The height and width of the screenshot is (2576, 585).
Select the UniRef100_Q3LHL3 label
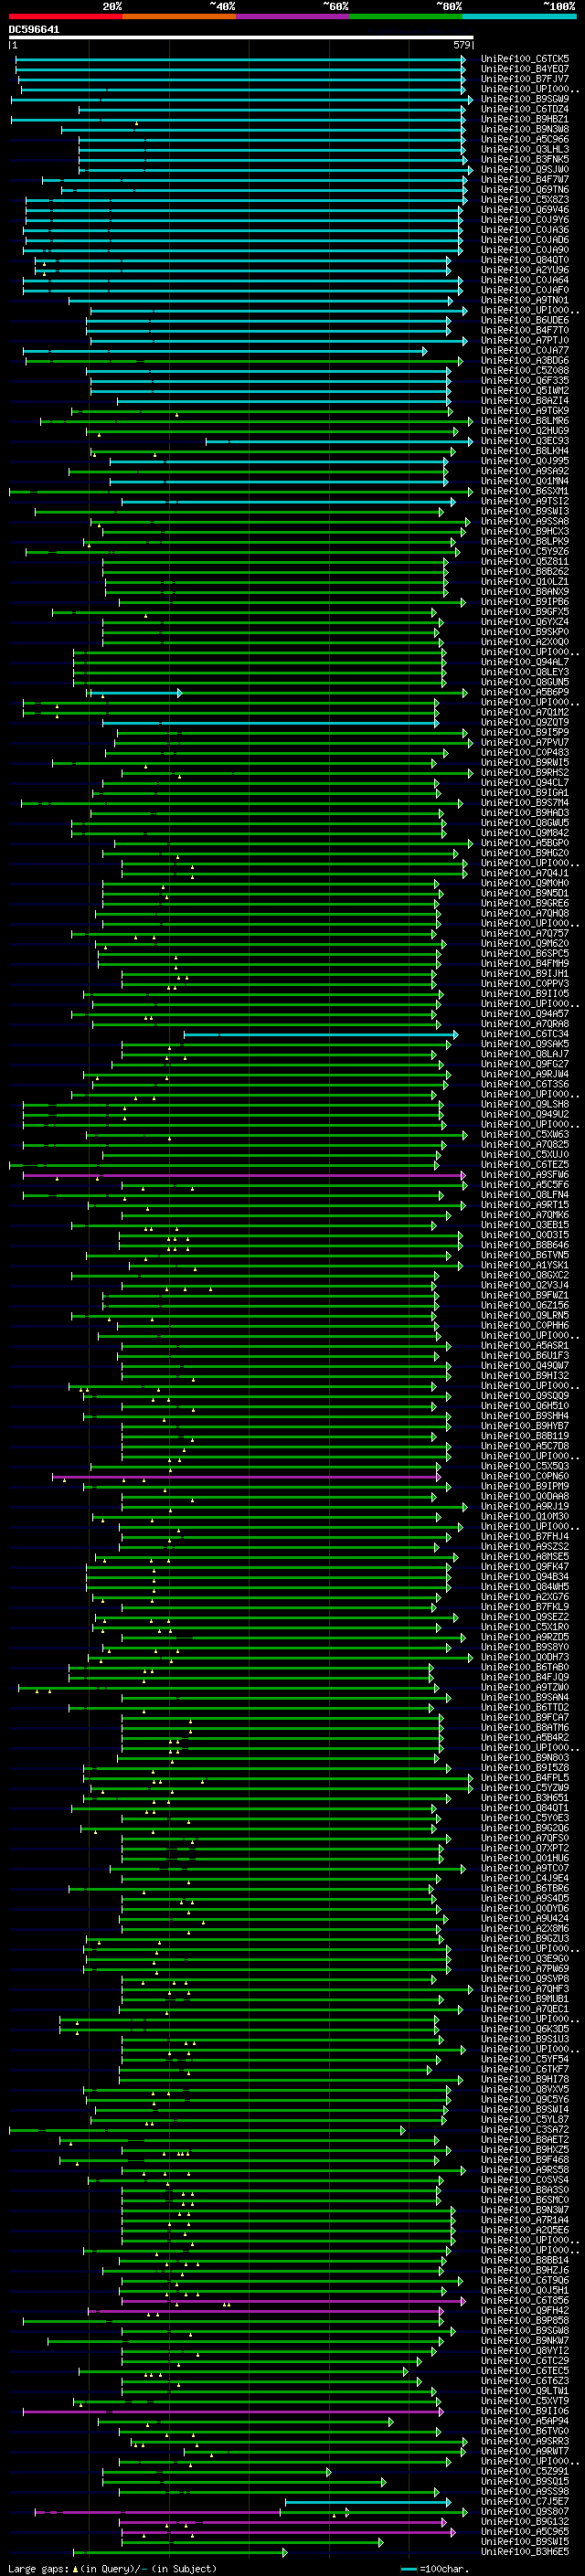click(x=525, y=149)
